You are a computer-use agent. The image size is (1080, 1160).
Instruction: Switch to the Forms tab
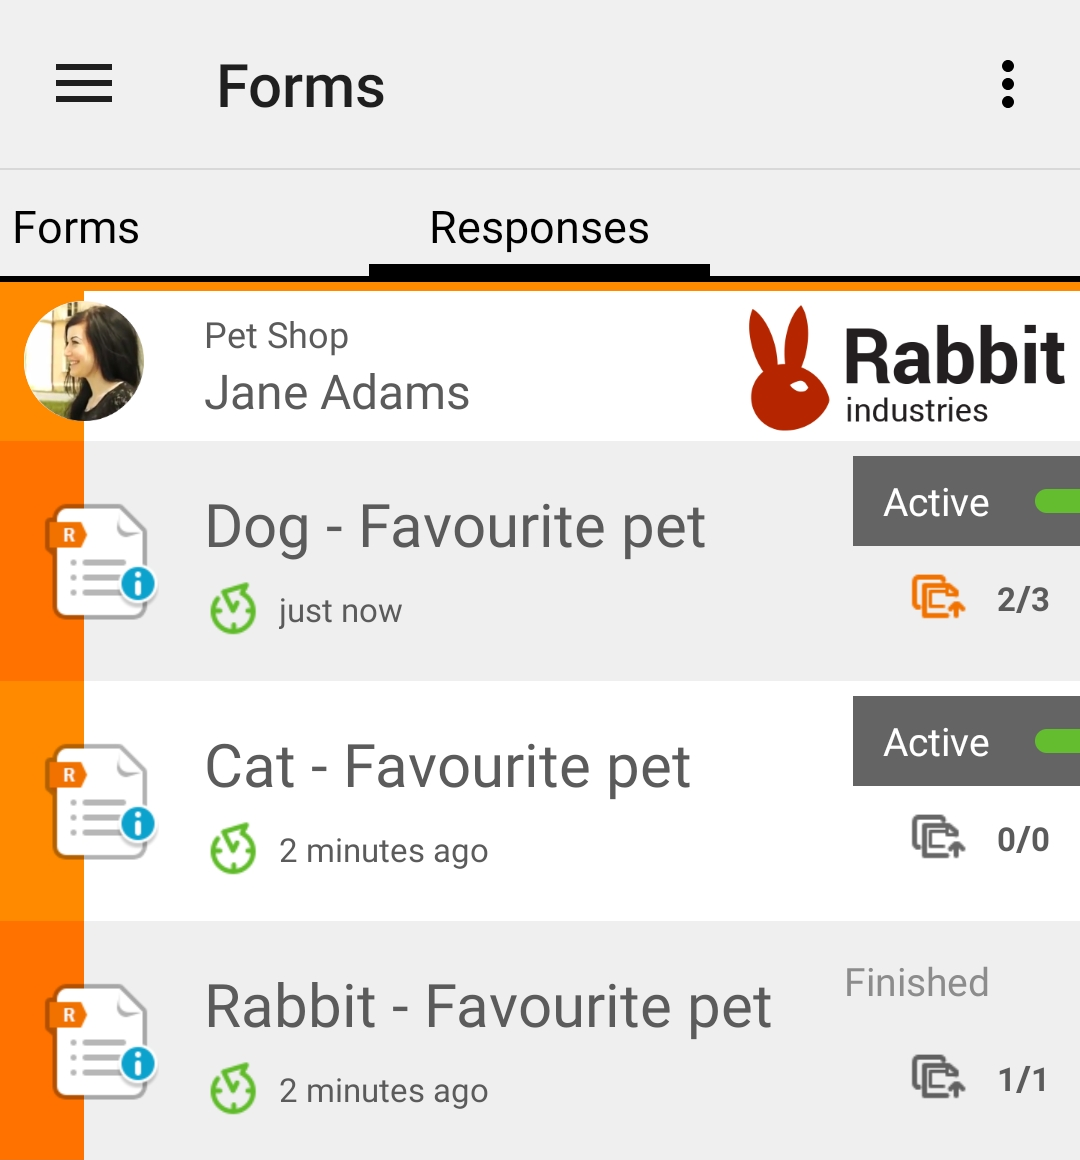point(76,227)
